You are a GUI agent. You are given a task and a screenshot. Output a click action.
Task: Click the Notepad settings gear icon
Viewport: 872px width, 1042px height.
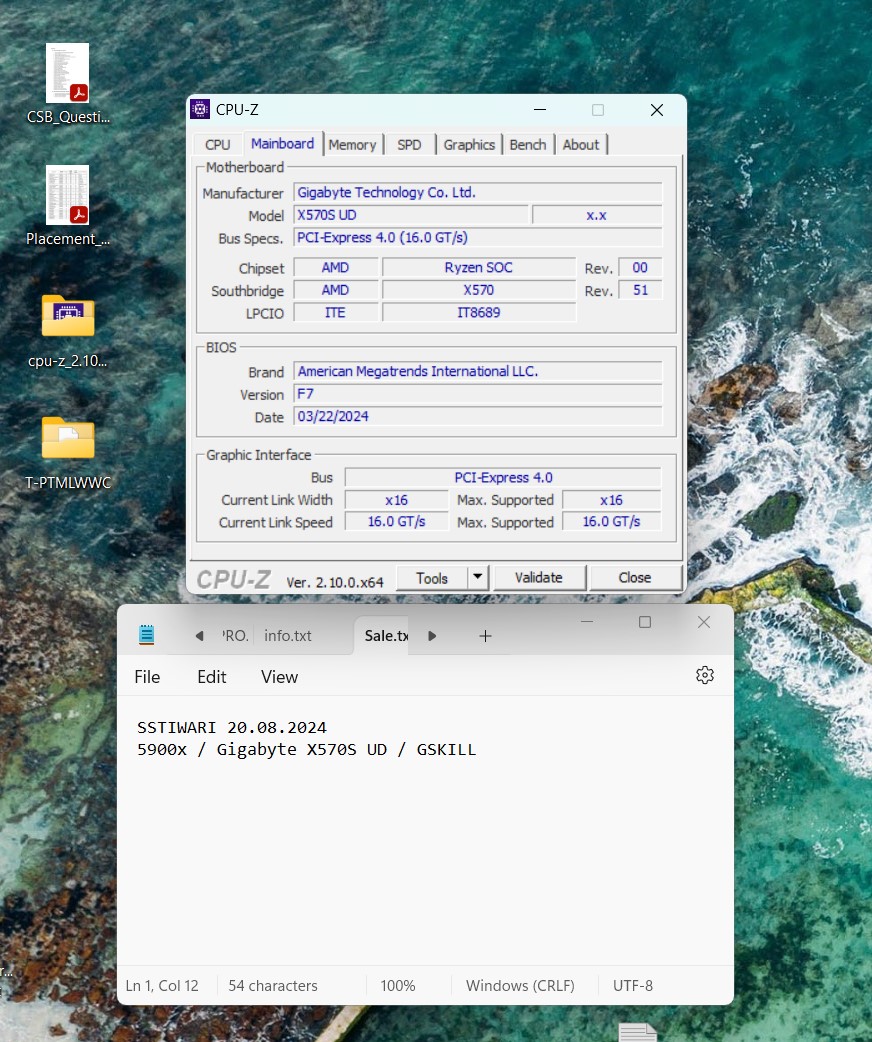coord(705,675)
